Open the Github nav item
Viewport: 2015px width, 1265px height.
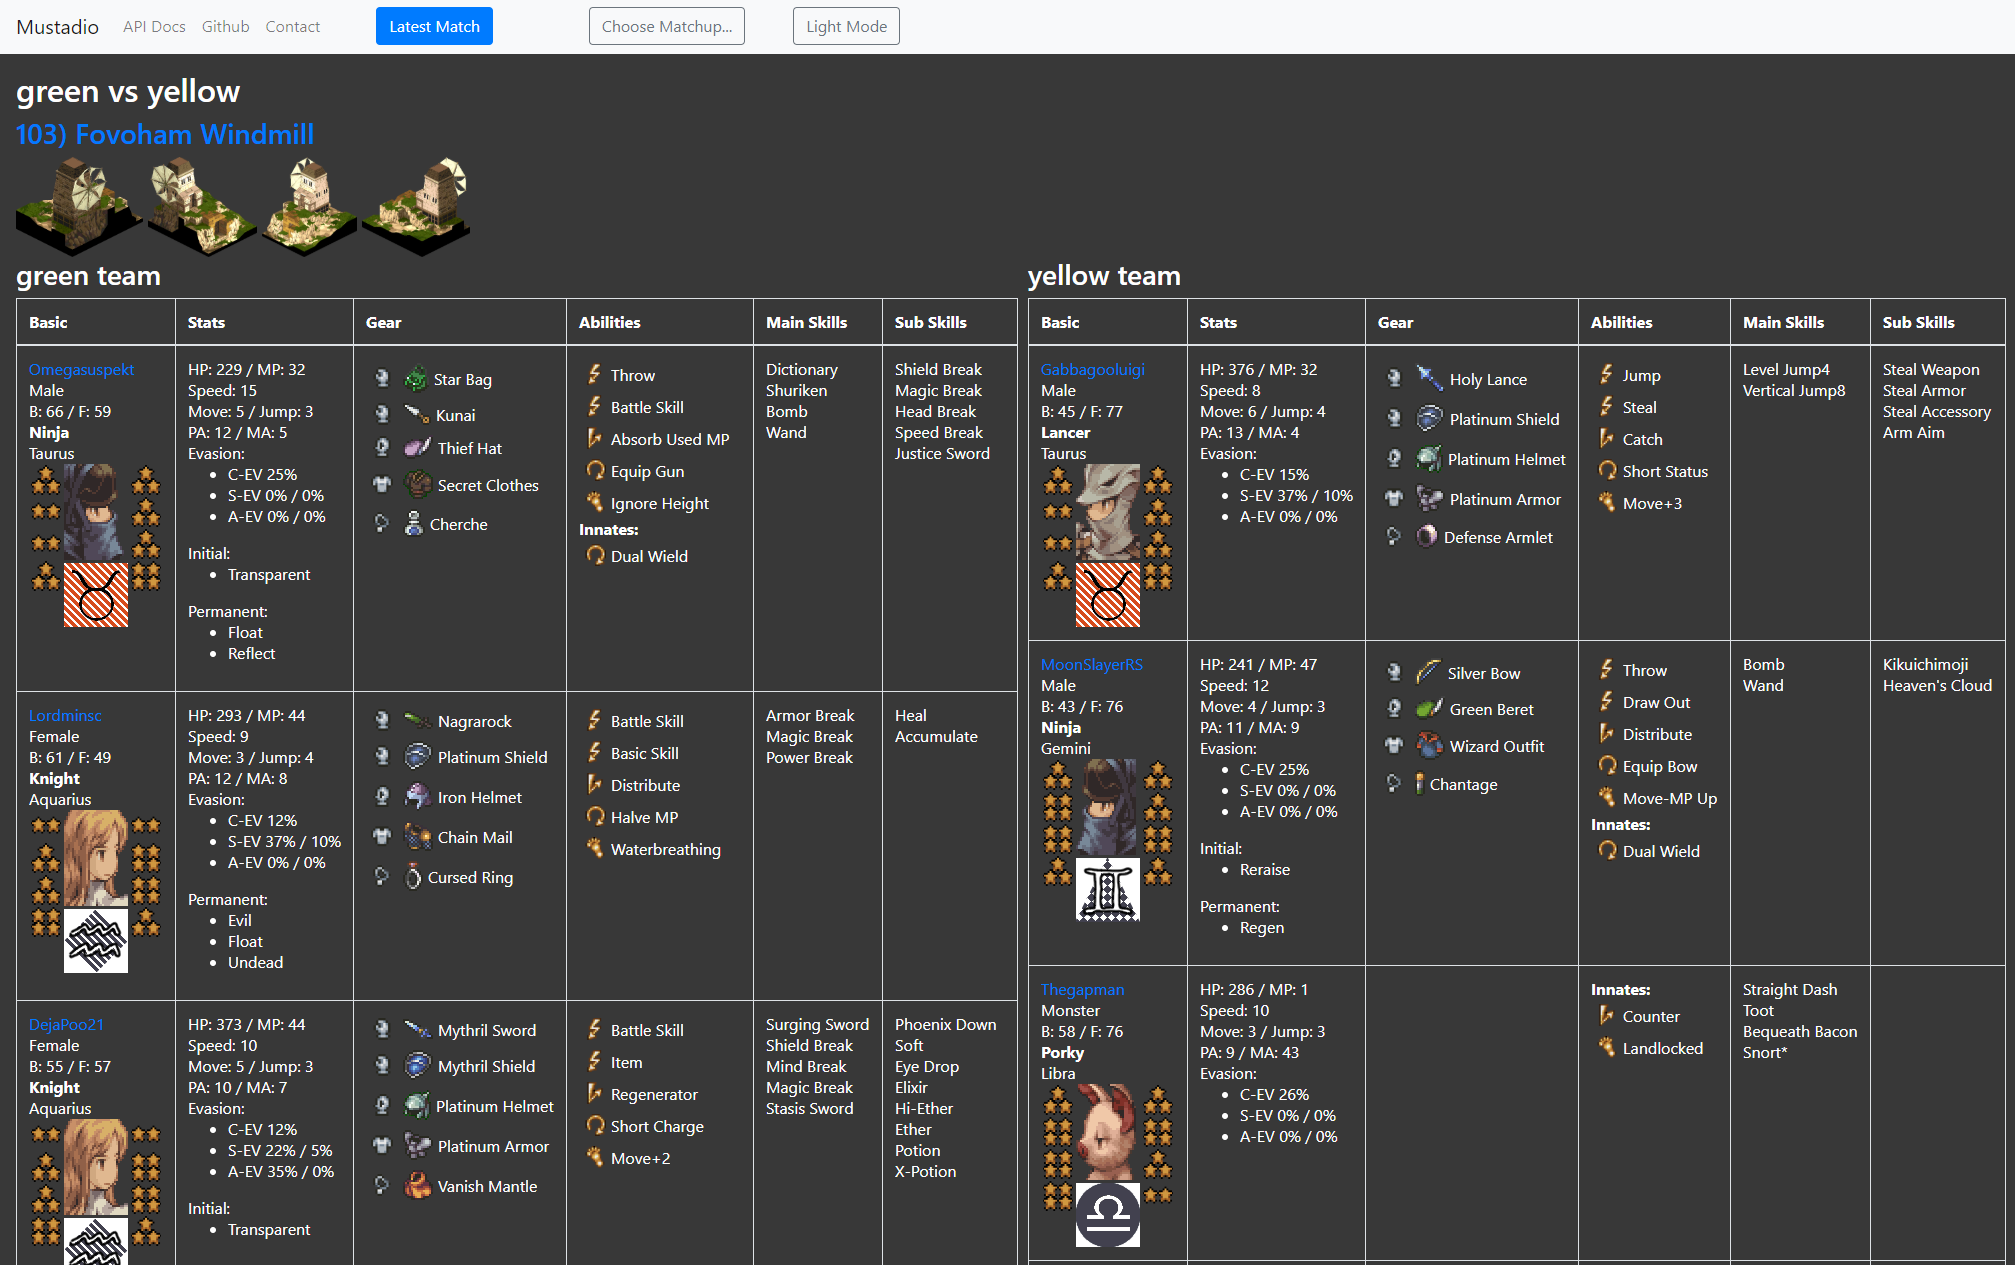click(x=225, y=26)
